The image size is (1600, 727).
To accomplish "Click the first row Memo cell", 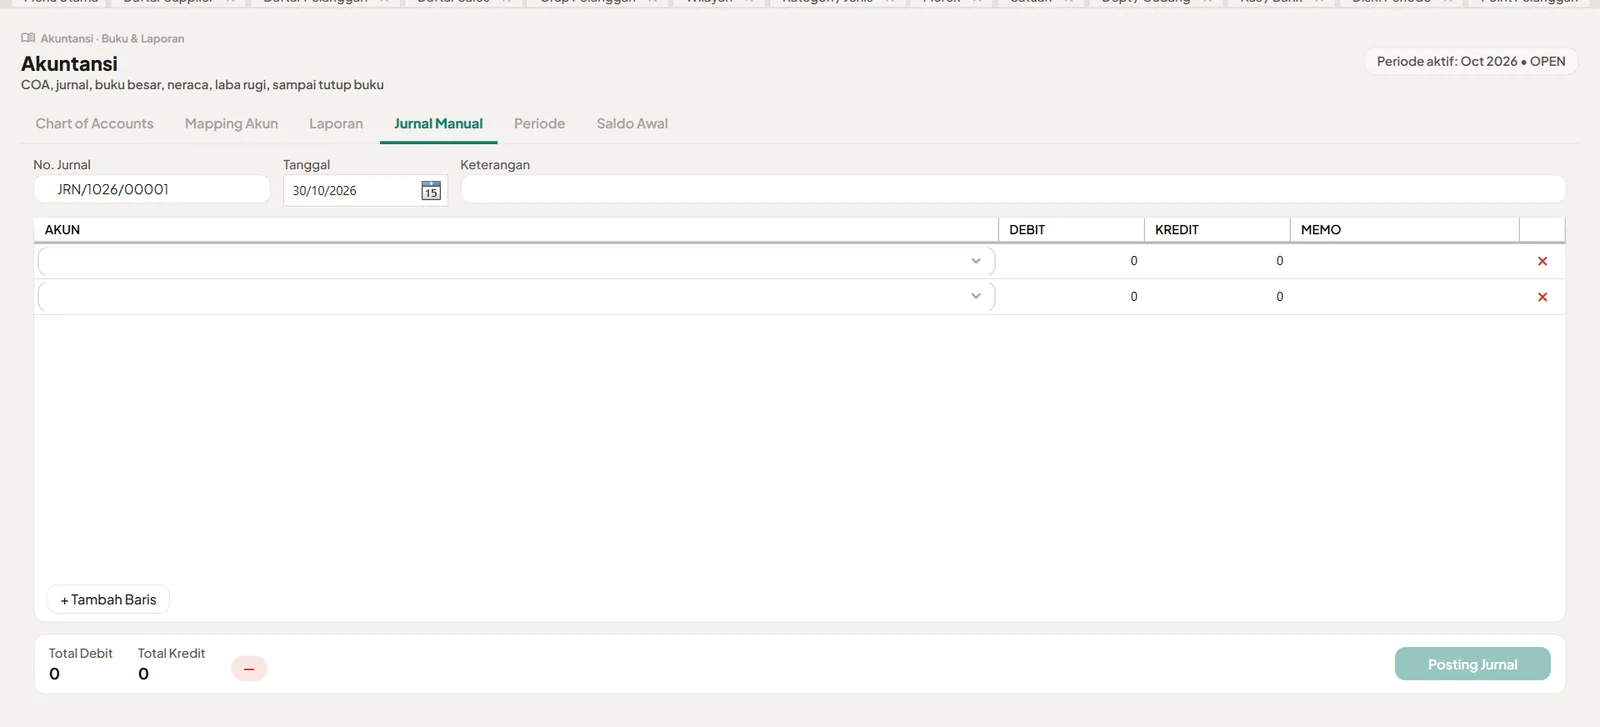I will coord(1404,261).
